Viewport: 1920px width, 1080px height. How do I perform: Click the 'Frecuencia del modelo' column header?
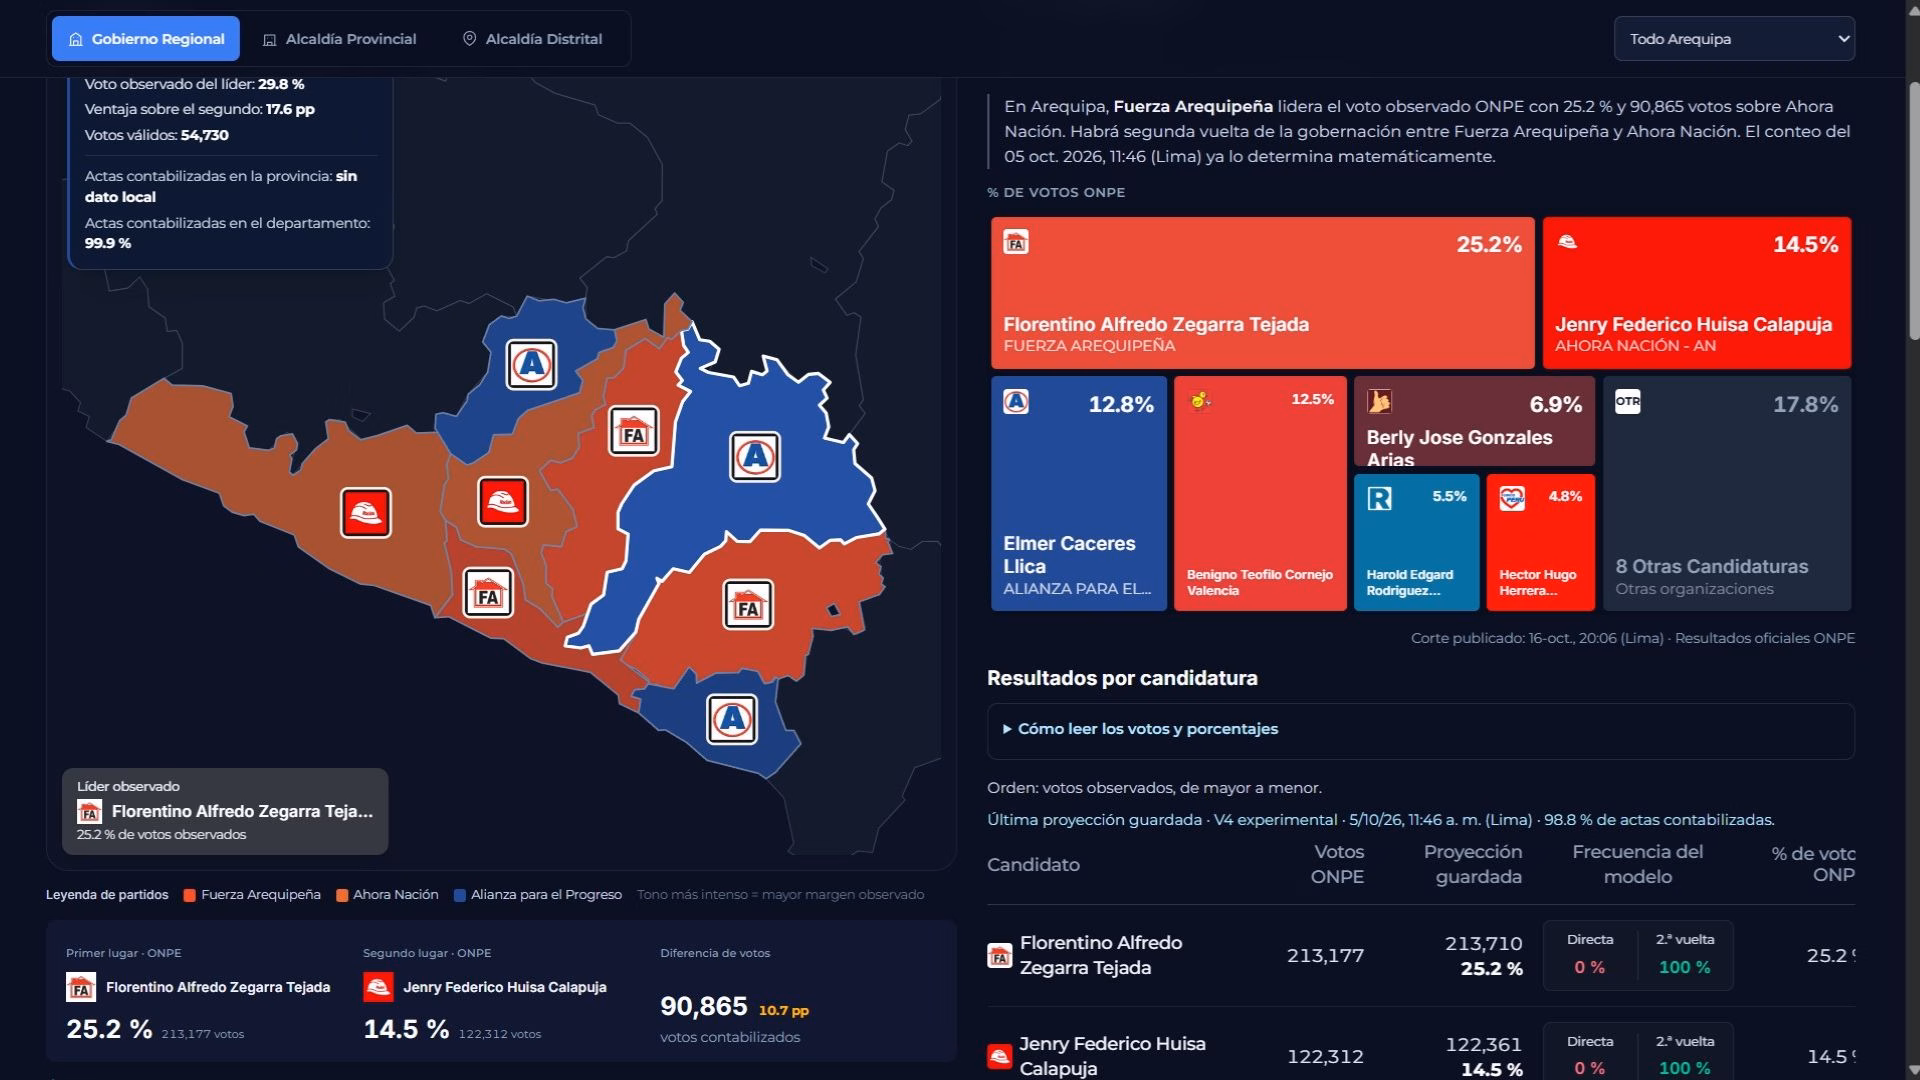pos(1637,864)
